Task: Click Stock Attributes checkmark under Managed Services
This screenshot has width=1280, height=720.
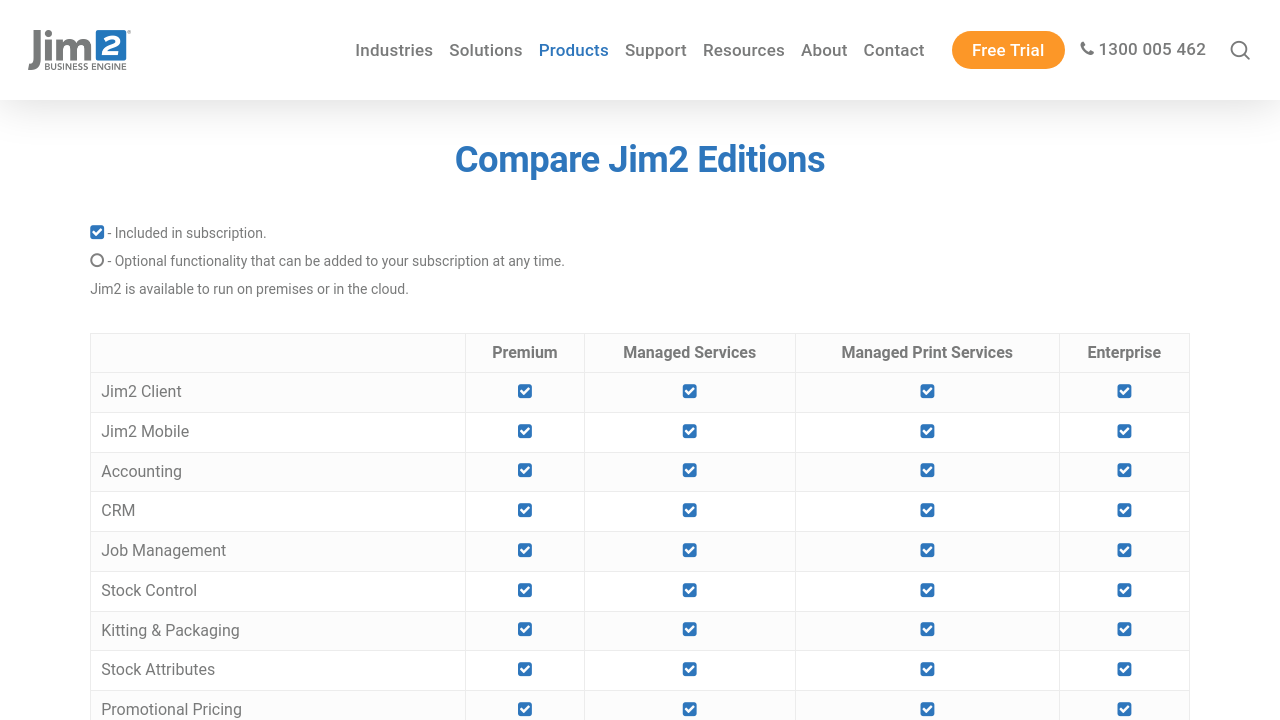Action: (x=690, y=669)
